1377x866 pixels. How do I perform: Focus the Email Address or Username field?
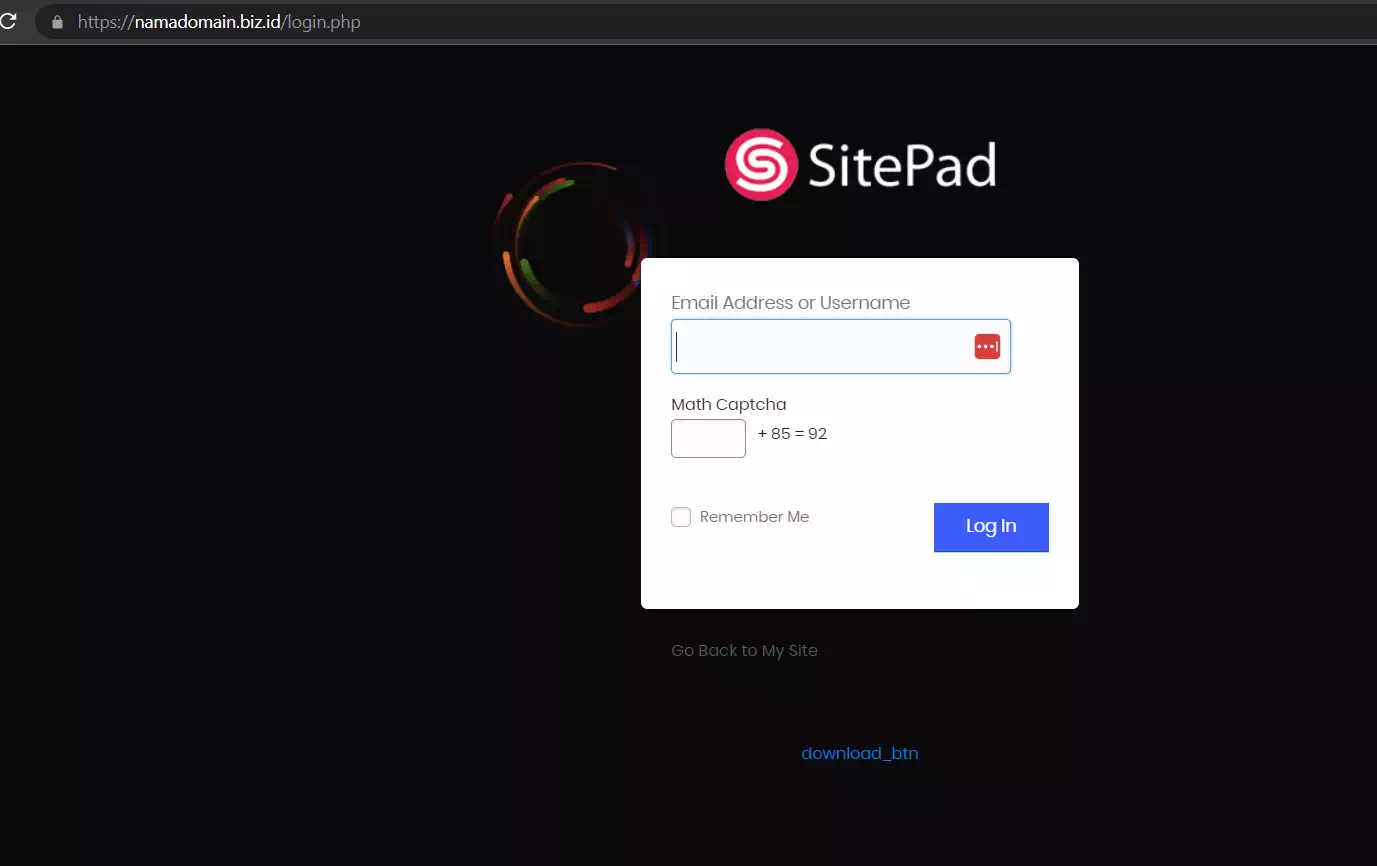pos(841,347)
